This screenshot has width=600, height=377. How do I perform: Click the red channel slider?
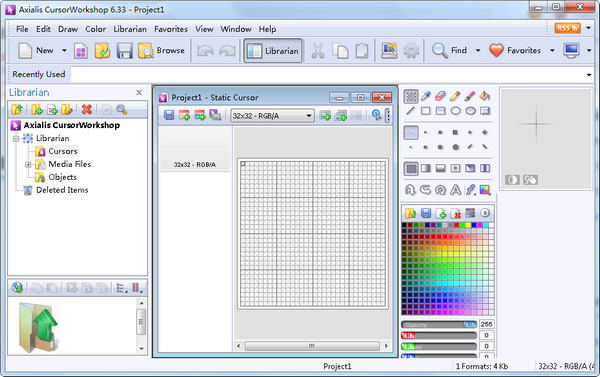439,336
